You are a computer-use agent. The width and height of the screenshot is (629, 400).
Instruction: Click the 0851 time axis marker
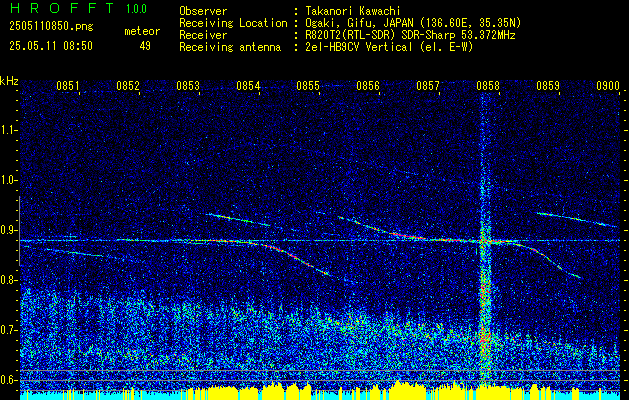tap(68, 85)
